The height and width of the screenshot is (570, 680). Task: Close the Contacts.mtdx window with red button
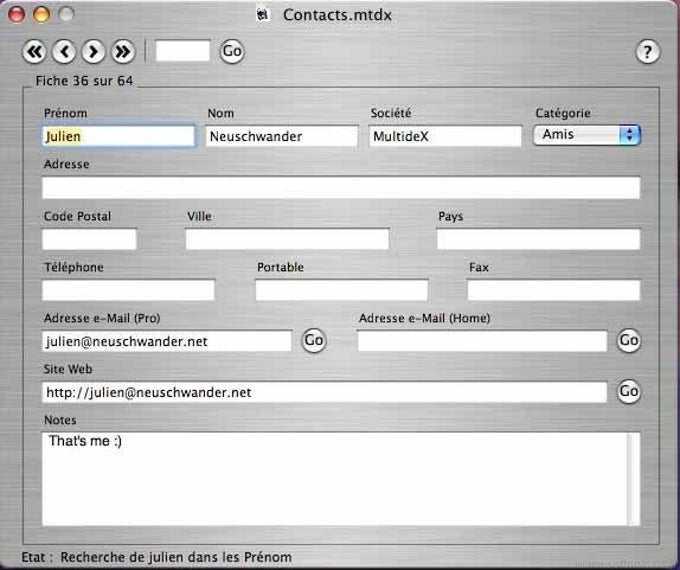(16, 14)
